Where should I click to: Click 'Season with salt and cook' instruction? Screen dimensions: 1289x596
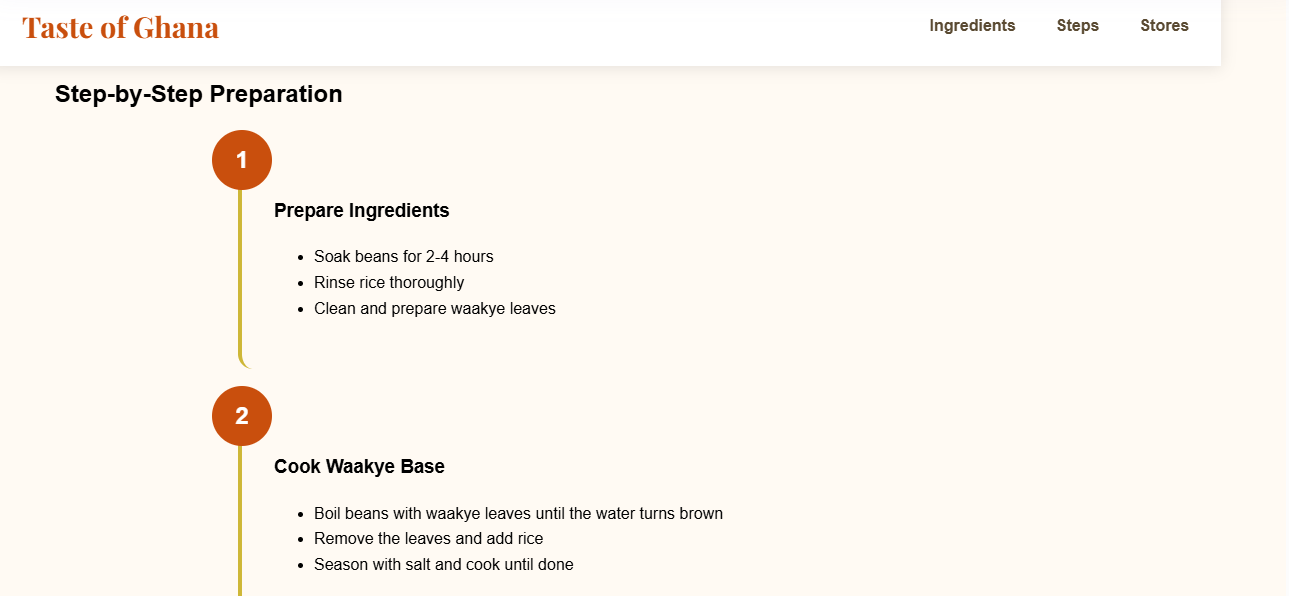444,564
